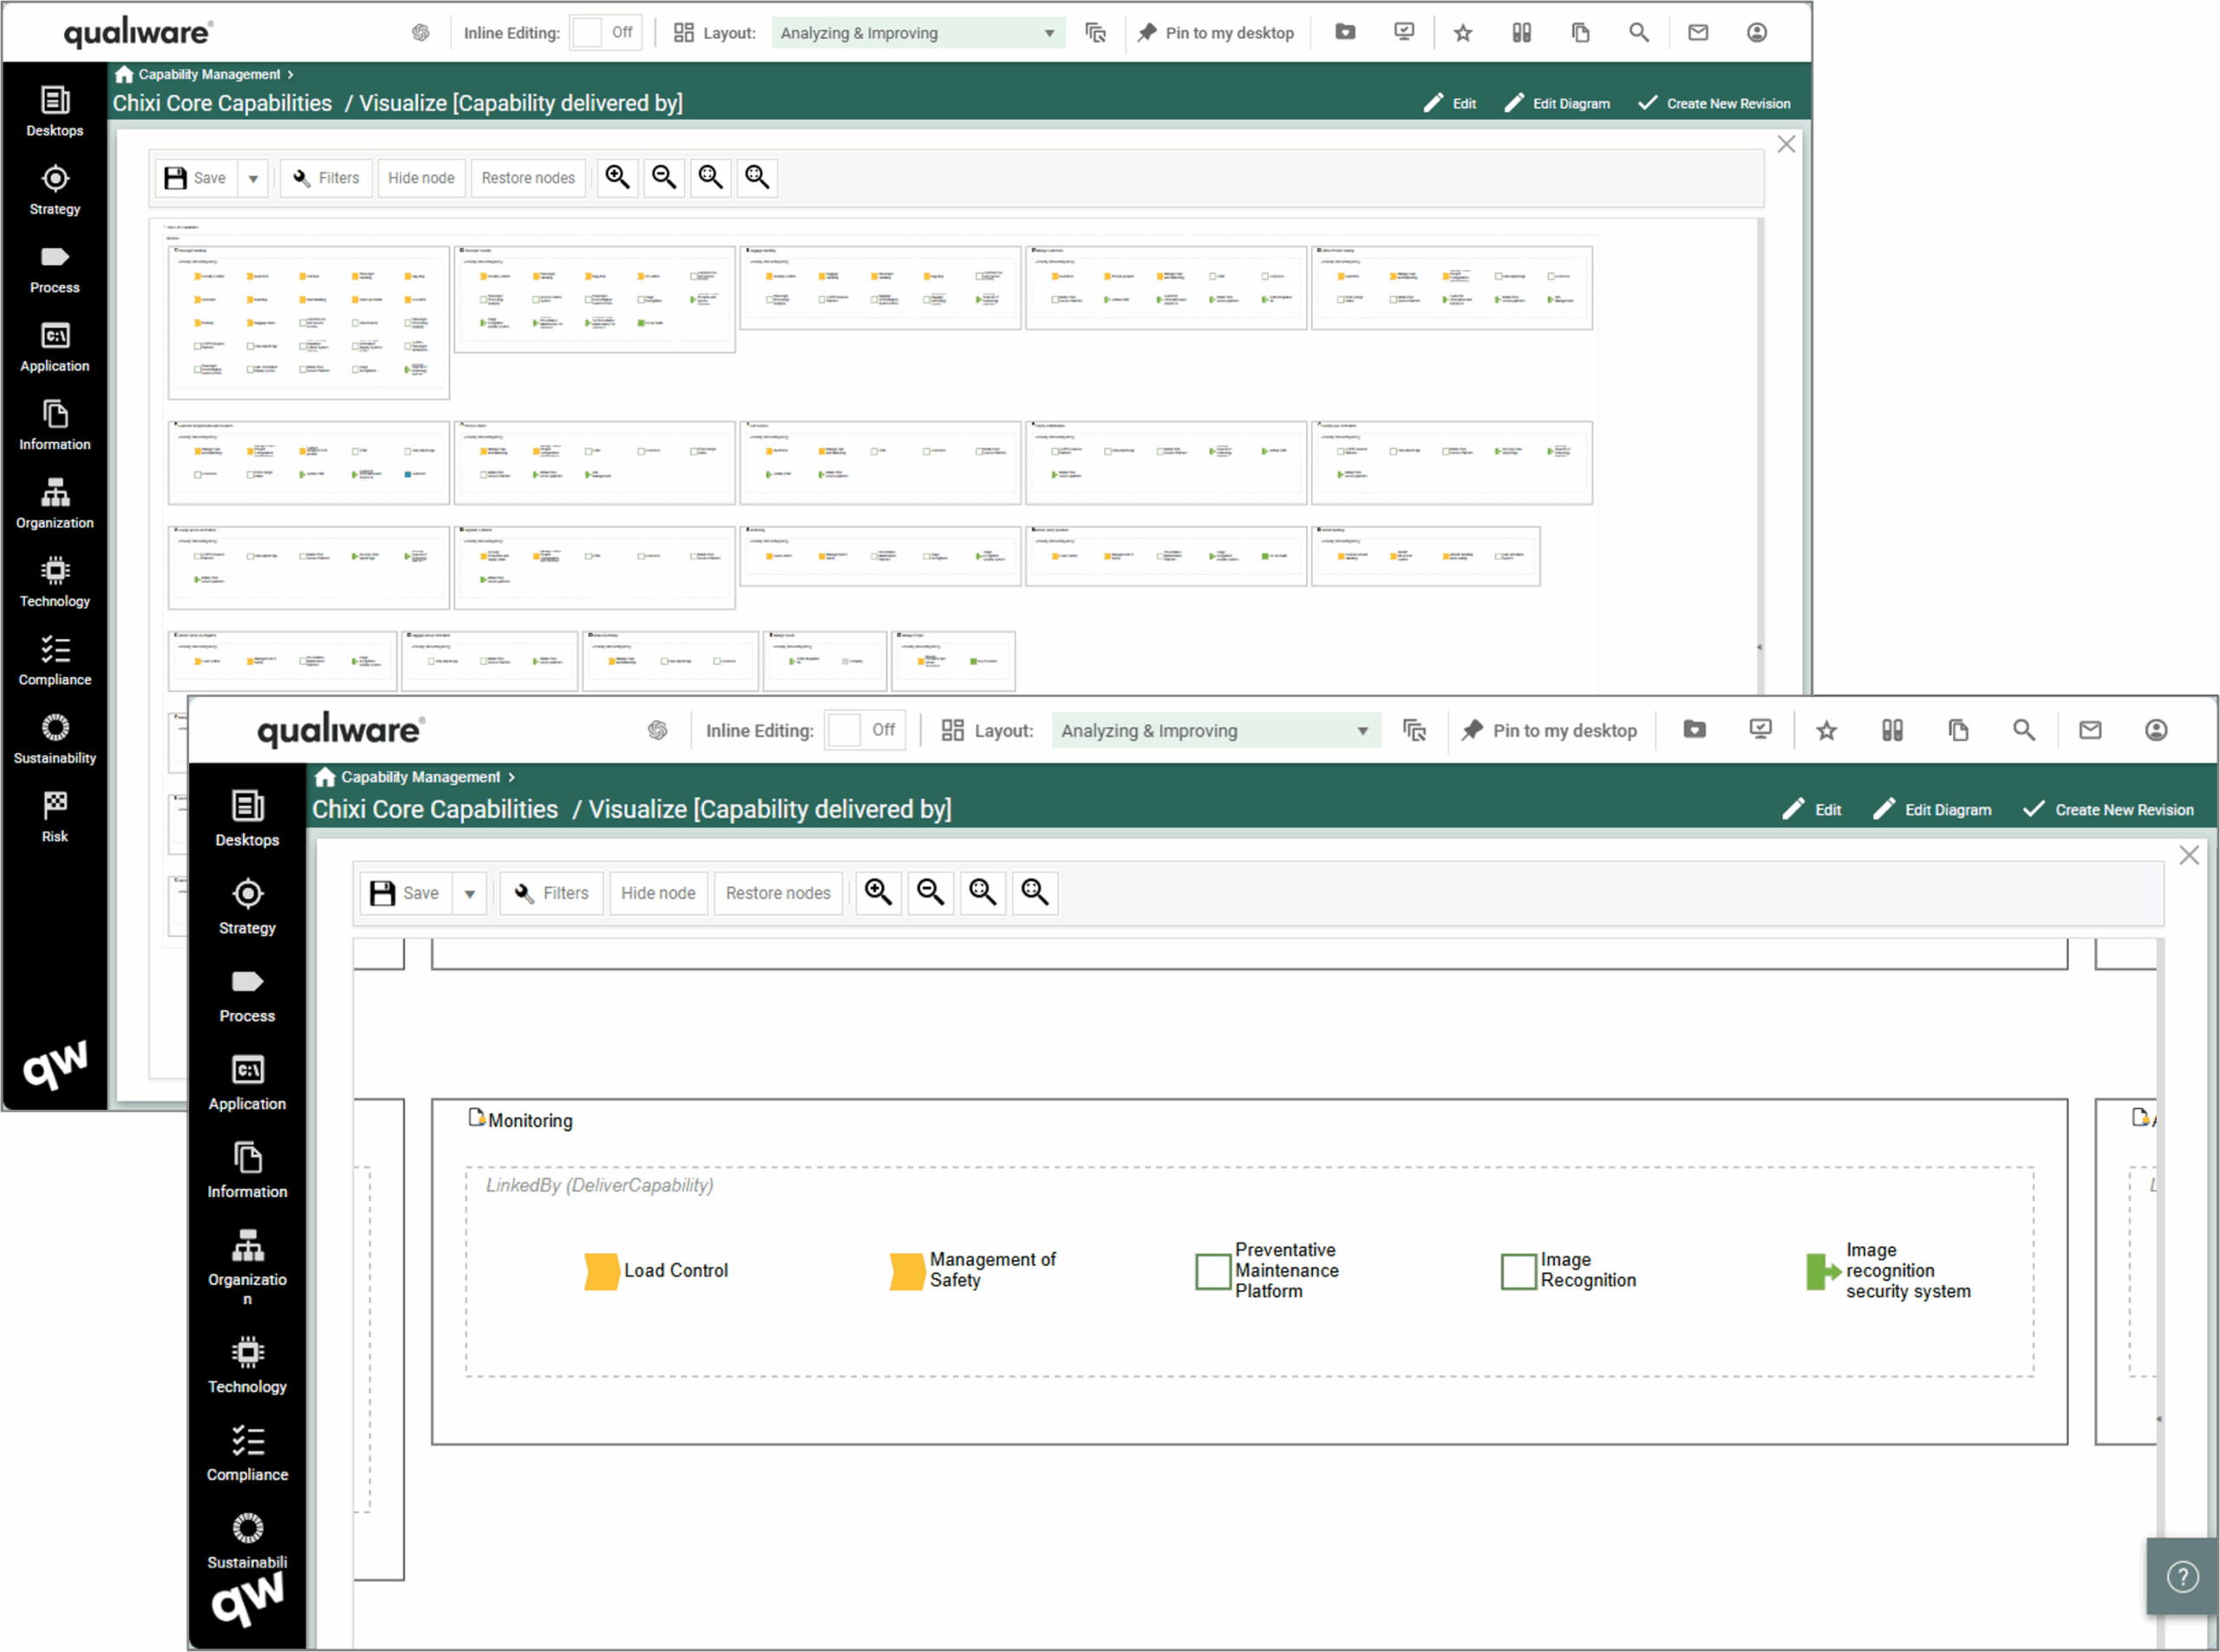Expand Save dropdown arrow in back window

(253, 178)
